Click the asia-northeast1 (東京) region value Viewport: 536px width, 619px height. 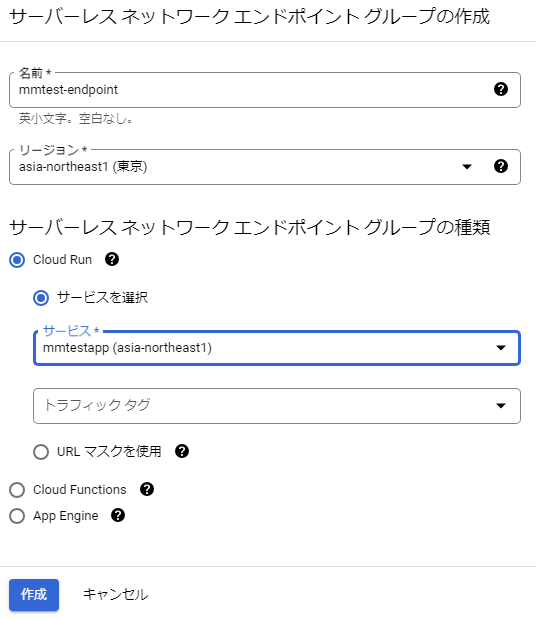click(x=83, y=167)
